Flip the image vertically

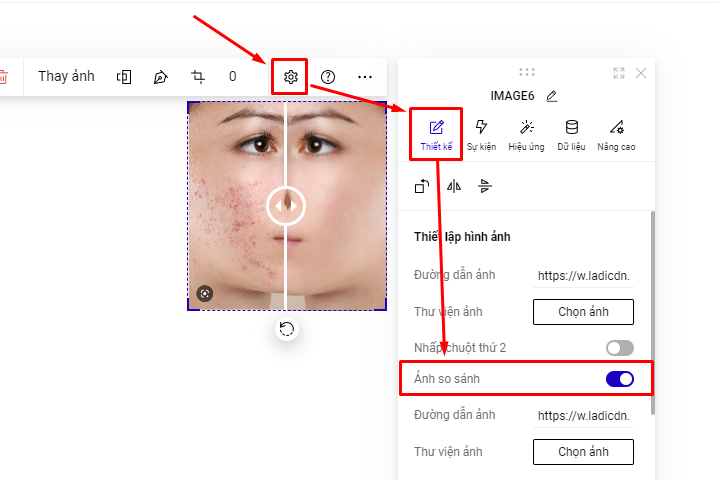[485, 186]
